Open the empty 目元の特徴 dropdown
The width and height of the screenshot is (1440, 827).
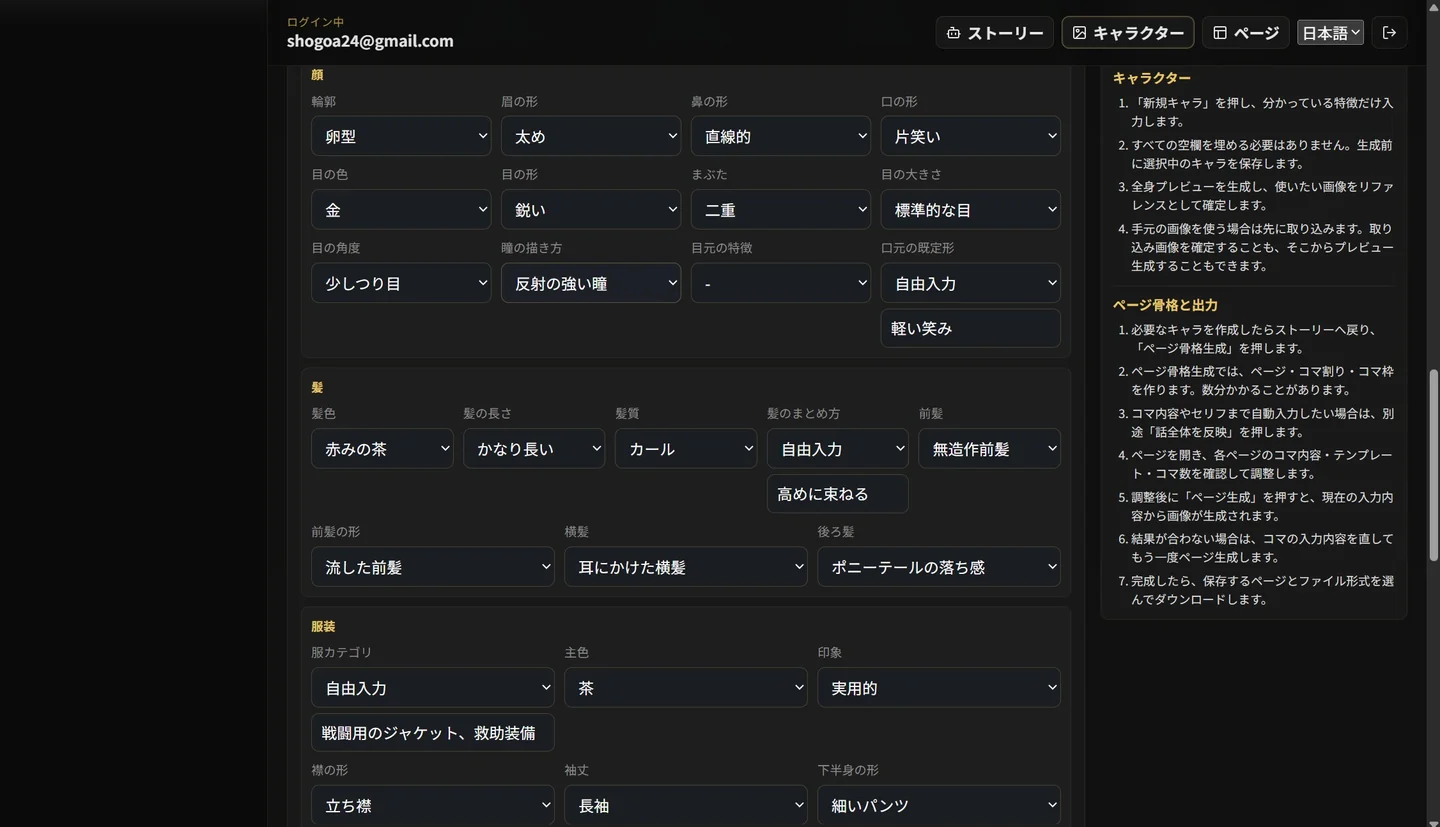point(781,283)
